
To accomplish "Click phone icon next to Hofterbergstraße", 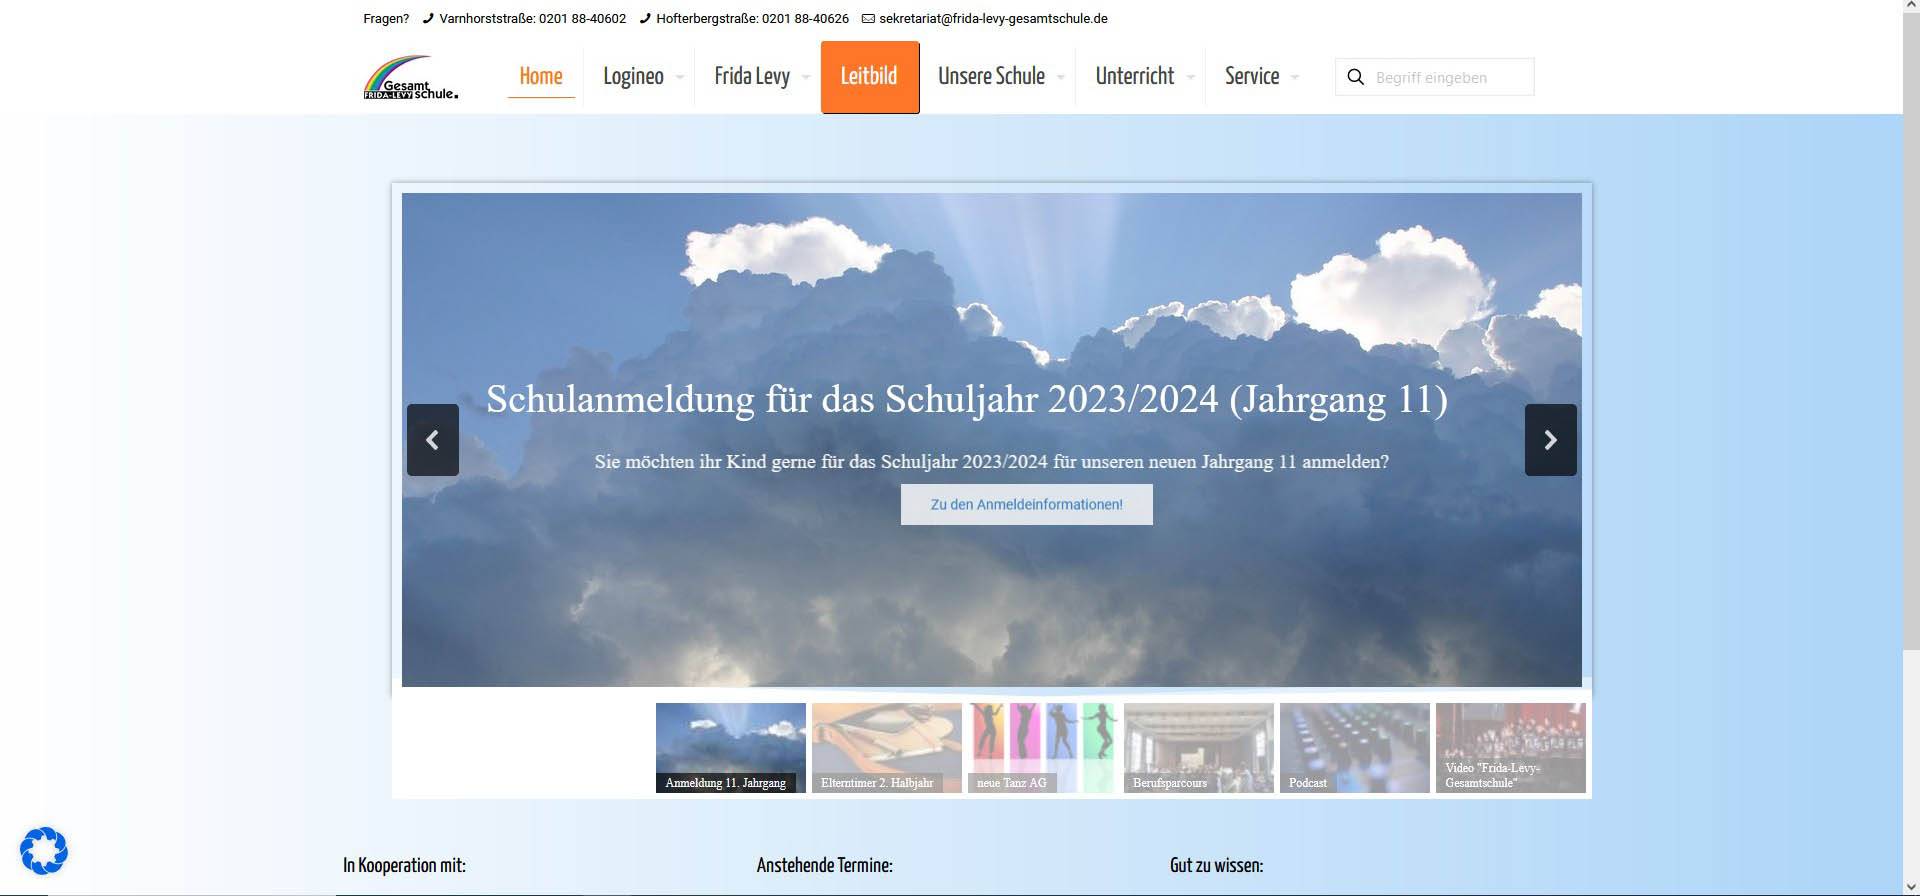I will point(645,19).
